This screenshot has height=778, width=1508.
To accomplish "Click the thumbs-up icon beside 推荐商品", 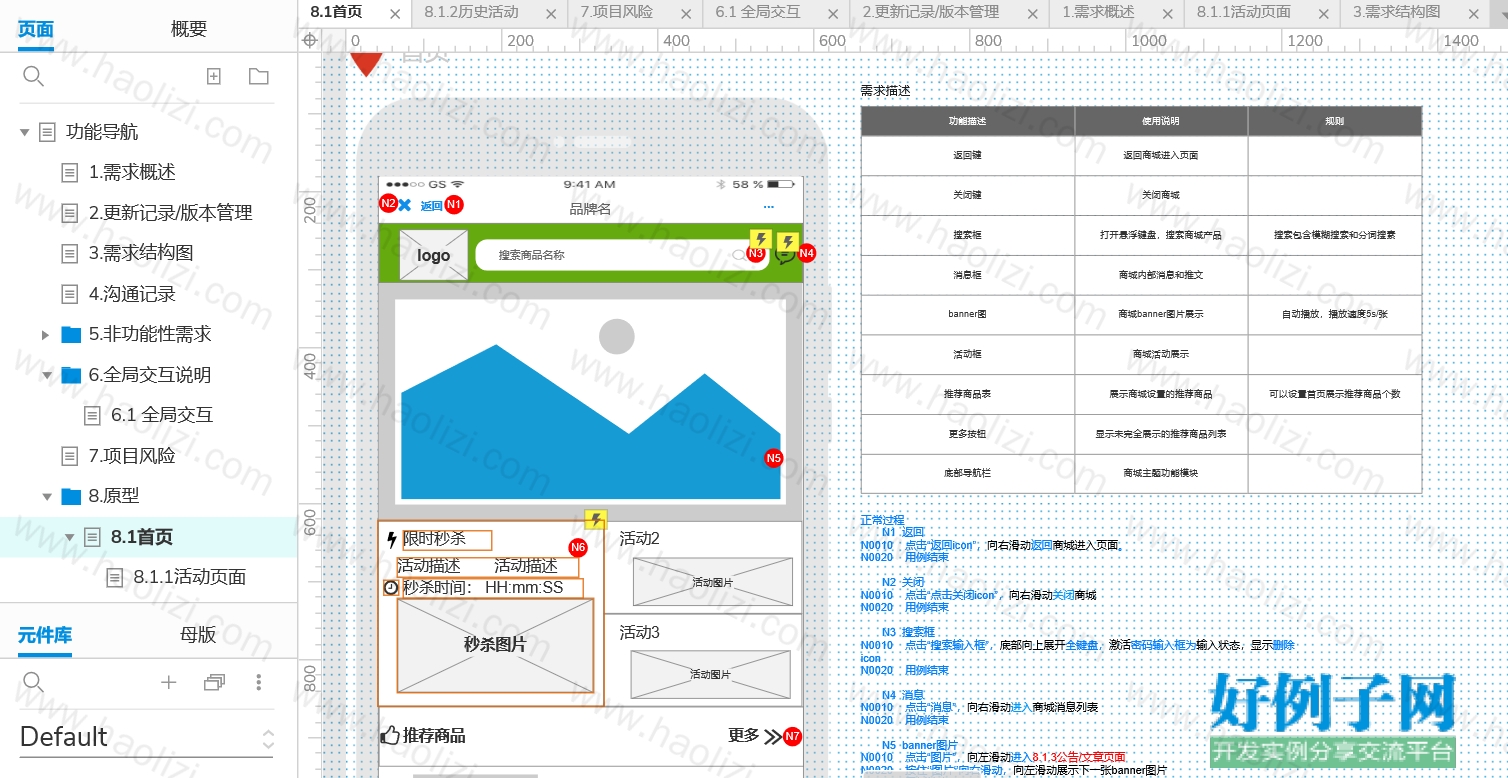I will pyautogui.click(x=390, y=736).
